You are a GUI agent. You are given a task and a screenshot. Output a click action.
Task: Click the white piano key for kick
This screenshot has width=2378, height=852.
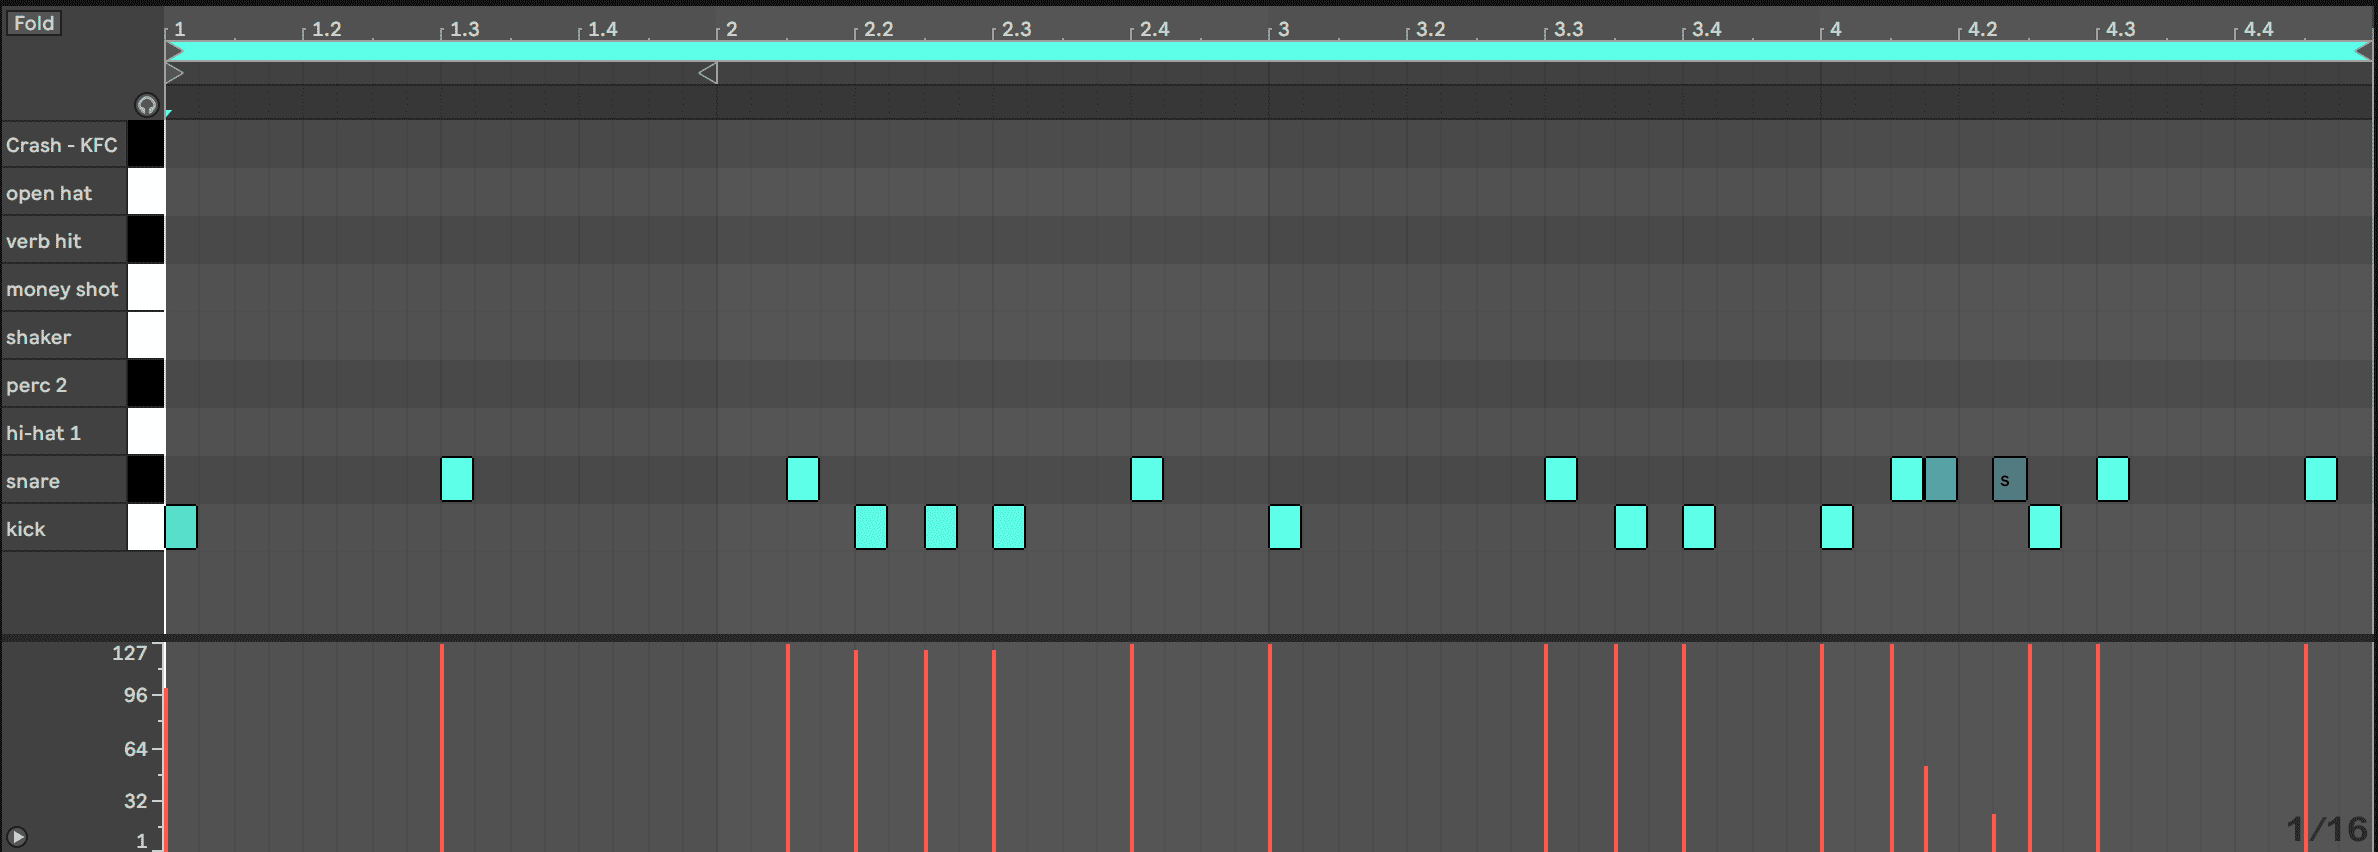click(x=146, y=528)
